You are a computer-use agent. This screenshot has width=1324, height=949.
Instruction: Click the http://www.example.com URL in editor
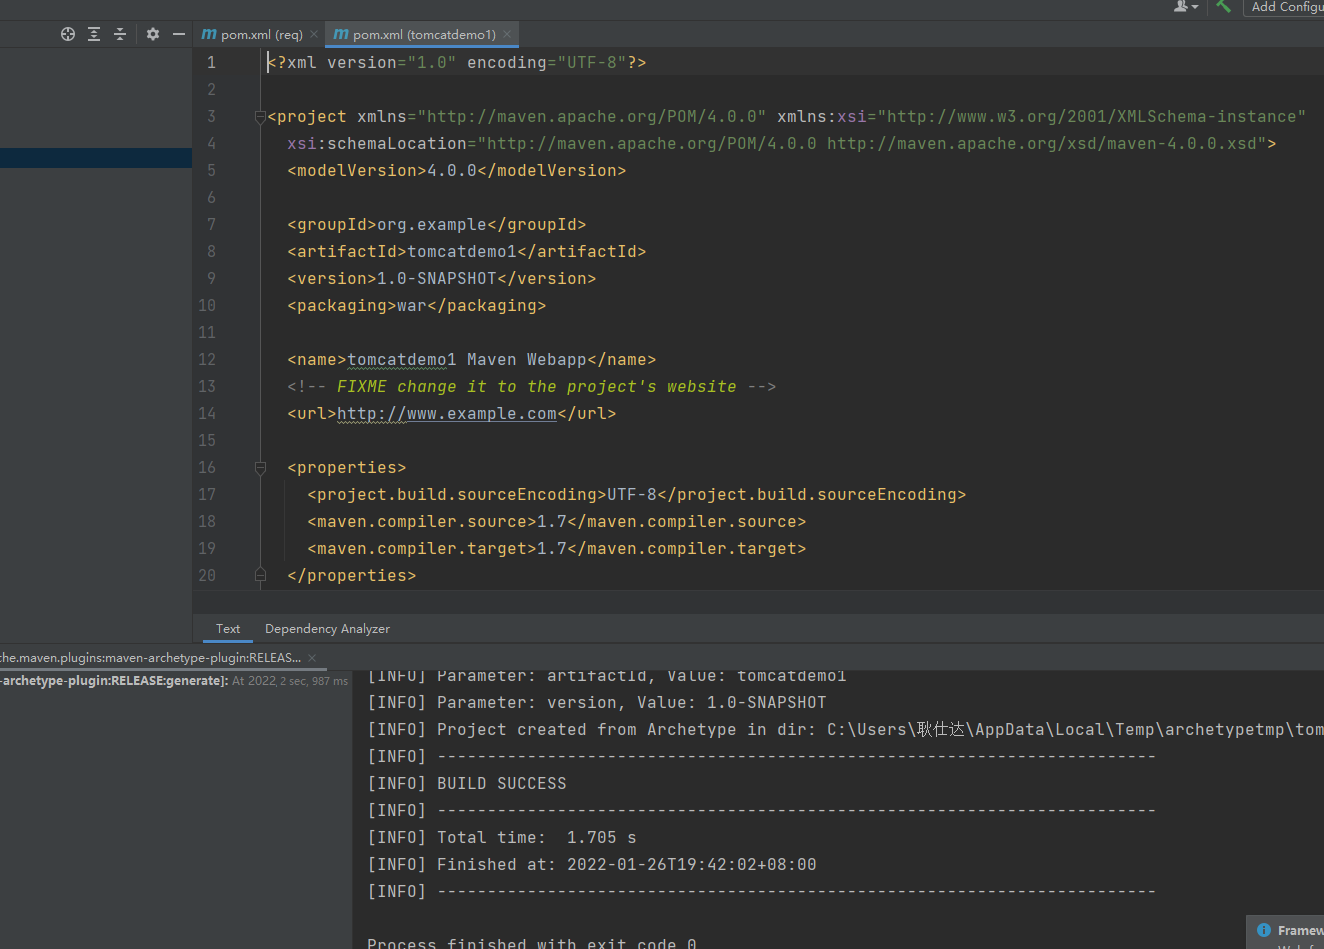coord(446,414)
